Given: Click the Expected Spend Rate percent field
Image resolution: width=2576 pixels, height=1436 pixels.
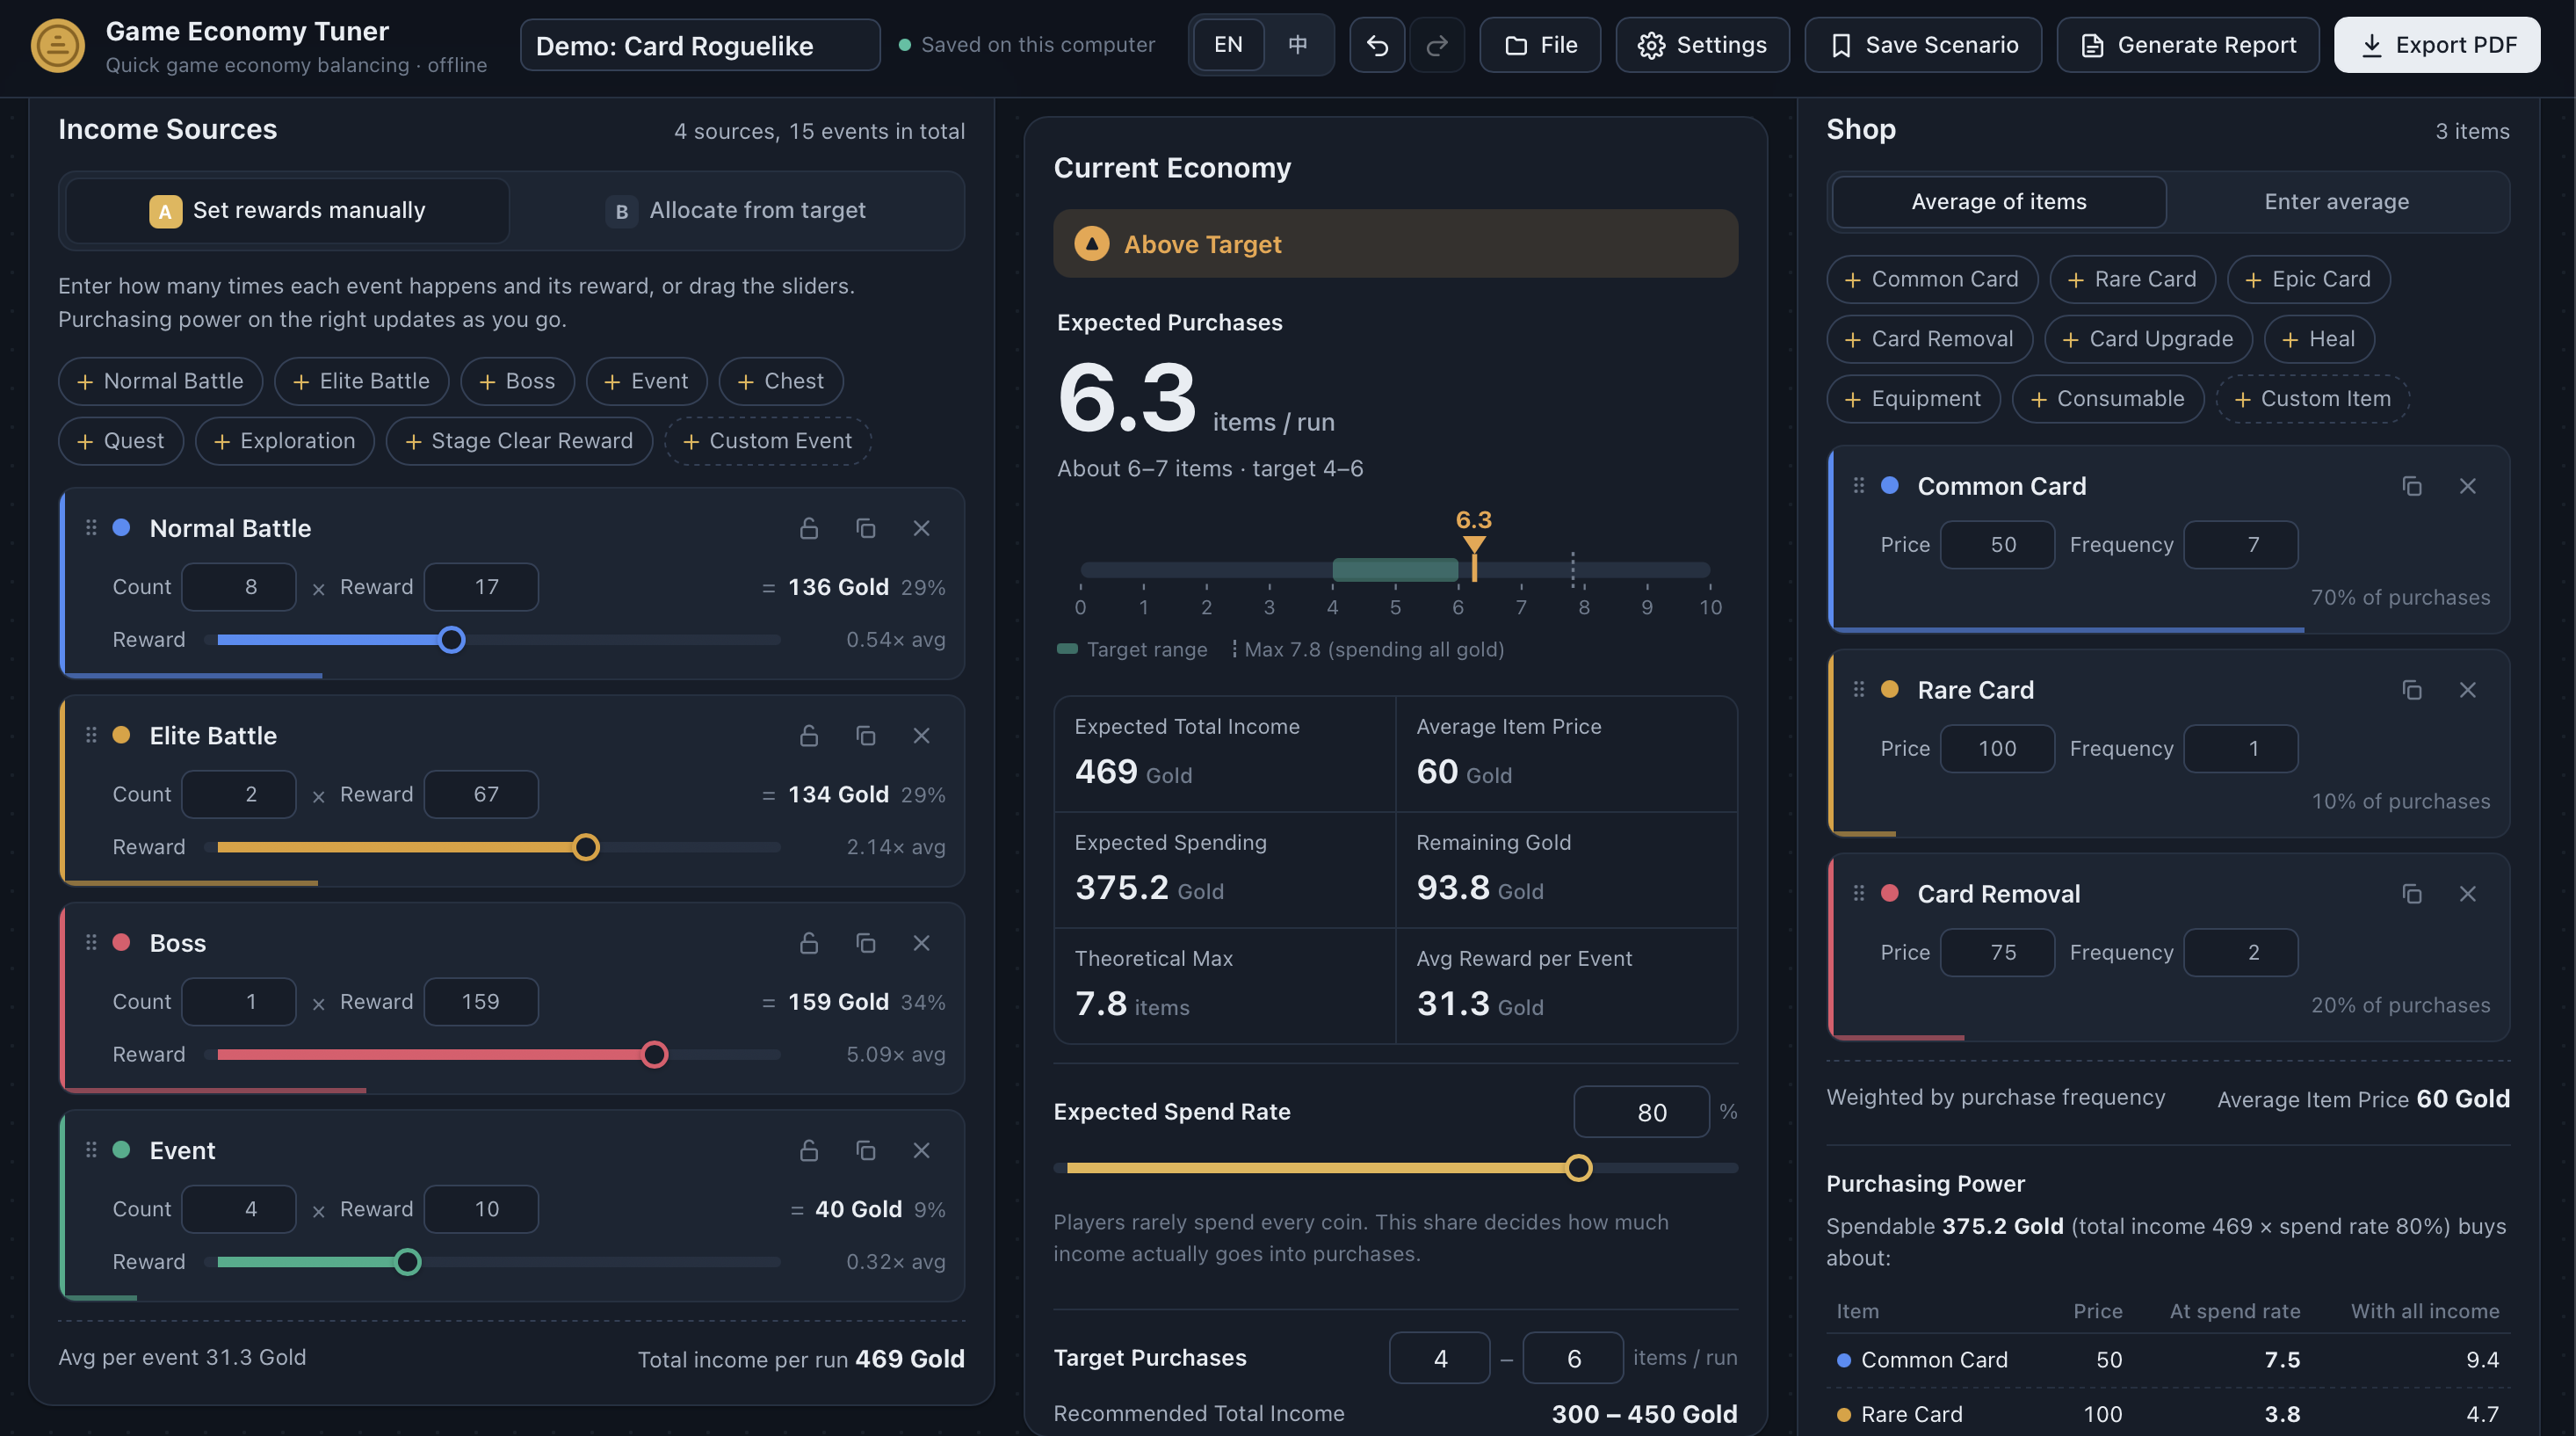Looking at the screenshot, I should pos(1641,1112).
